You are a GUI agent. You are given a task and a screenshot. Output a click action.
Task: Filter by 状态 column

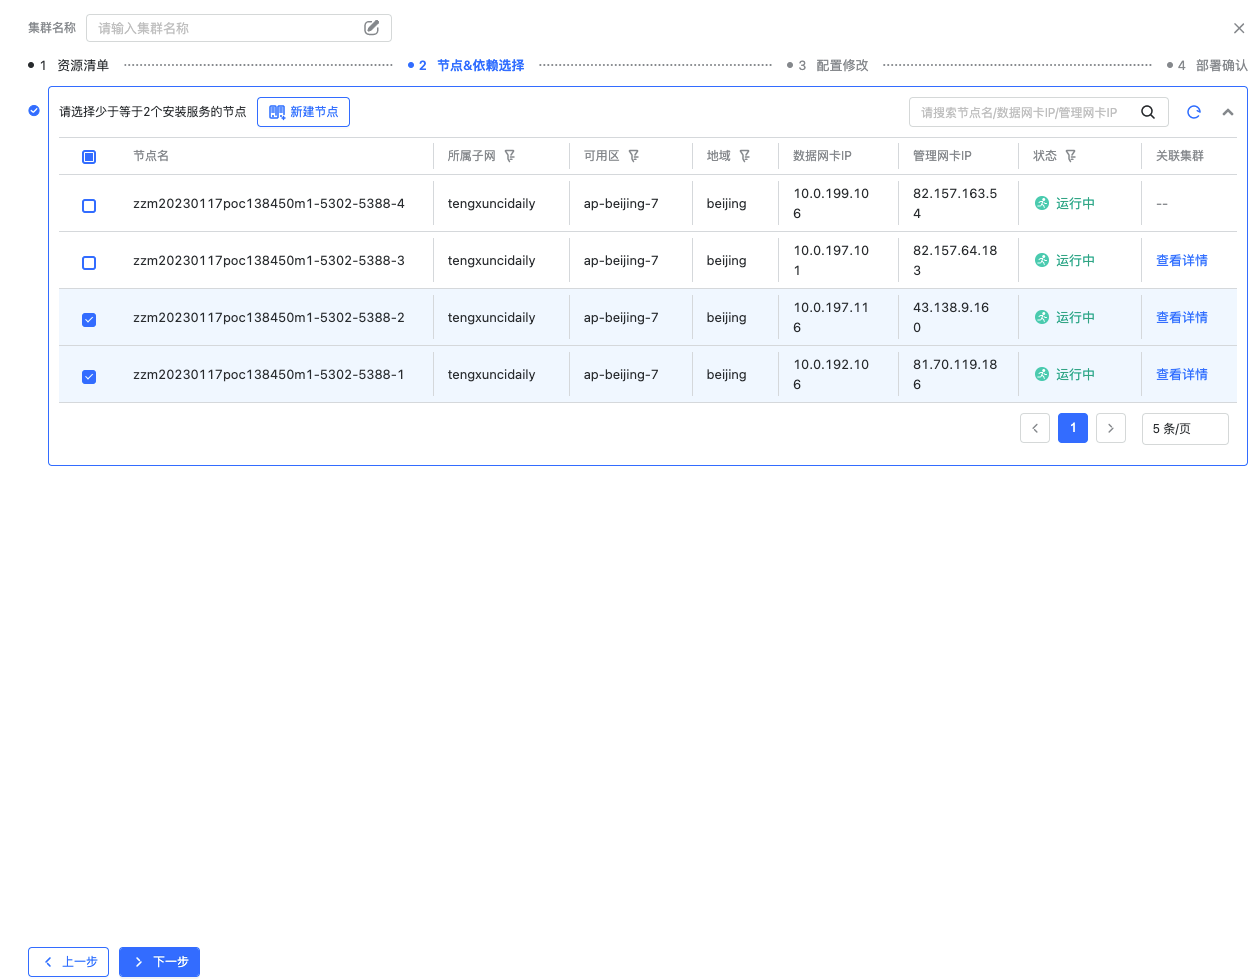[1071, 156]
